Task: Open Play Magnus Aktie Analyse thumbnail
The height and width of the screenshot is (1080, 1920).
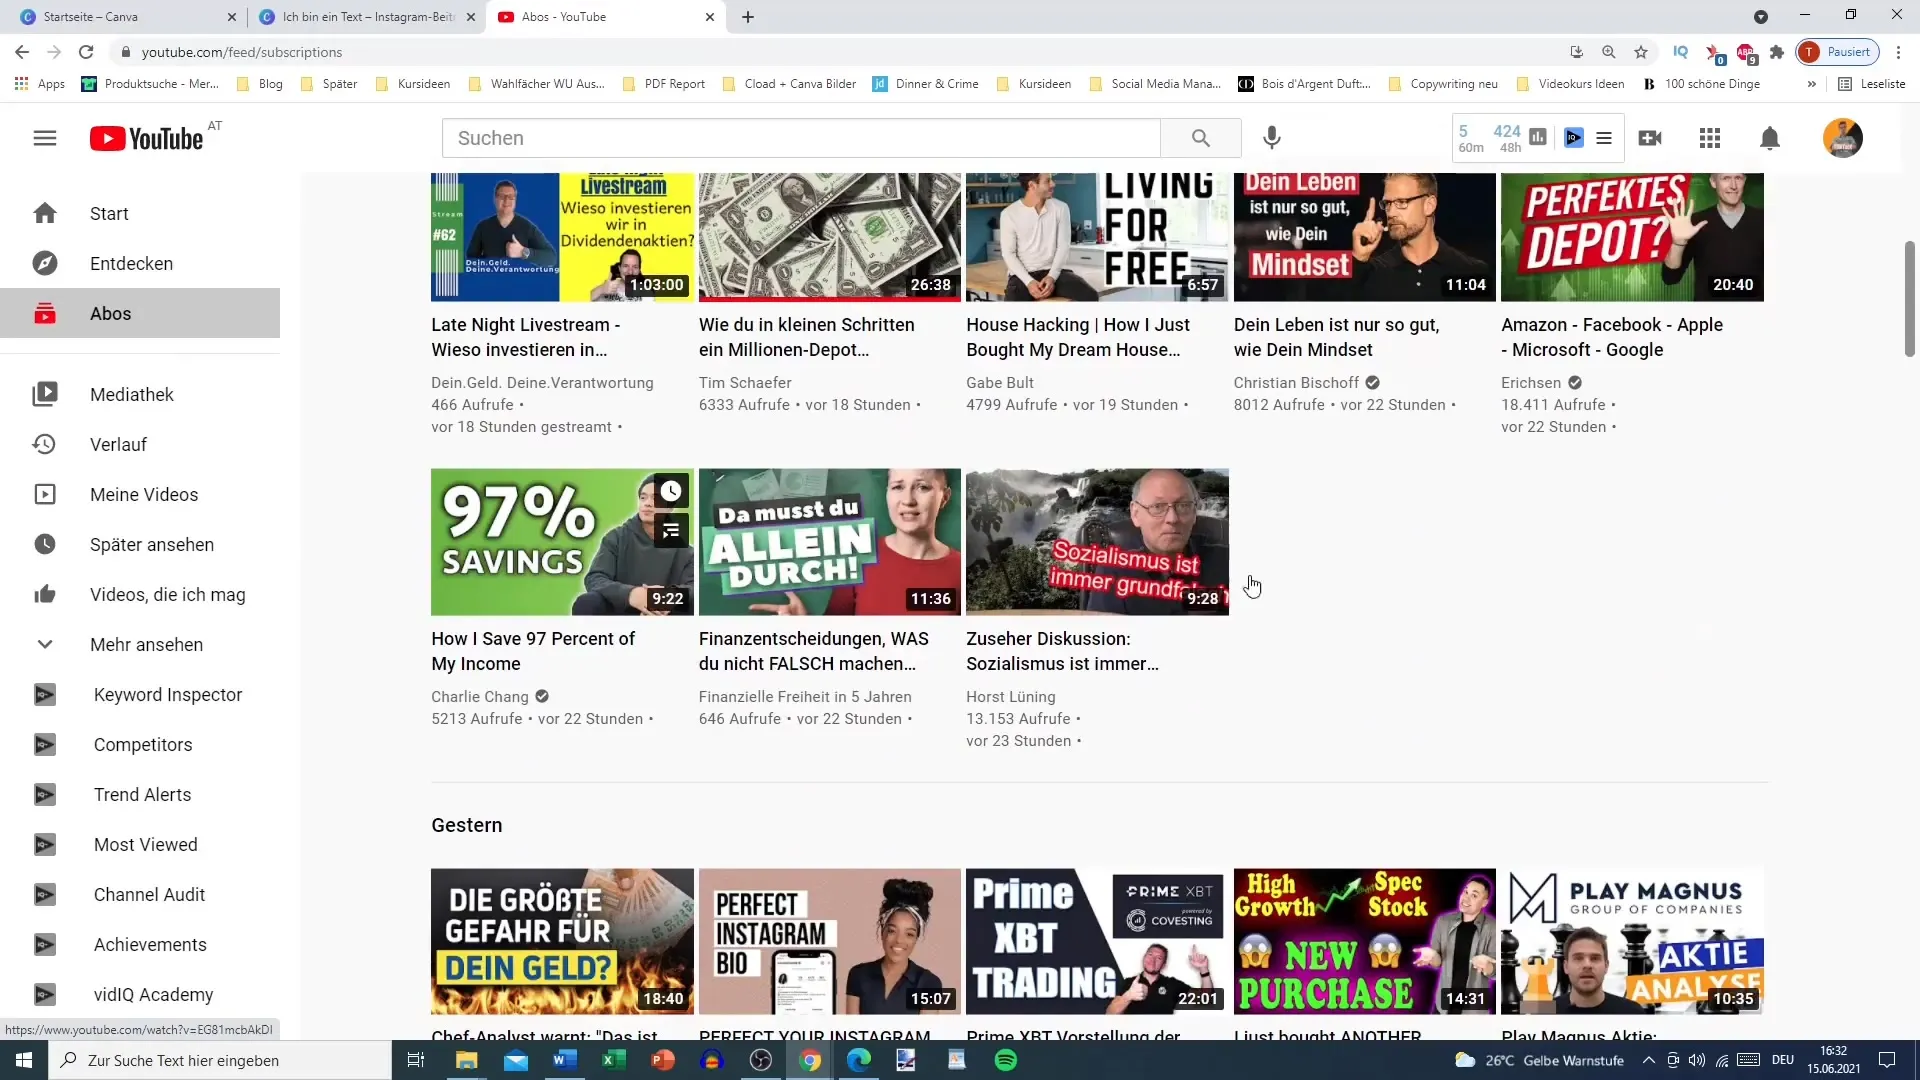Action: click(x=1632, y=941)
